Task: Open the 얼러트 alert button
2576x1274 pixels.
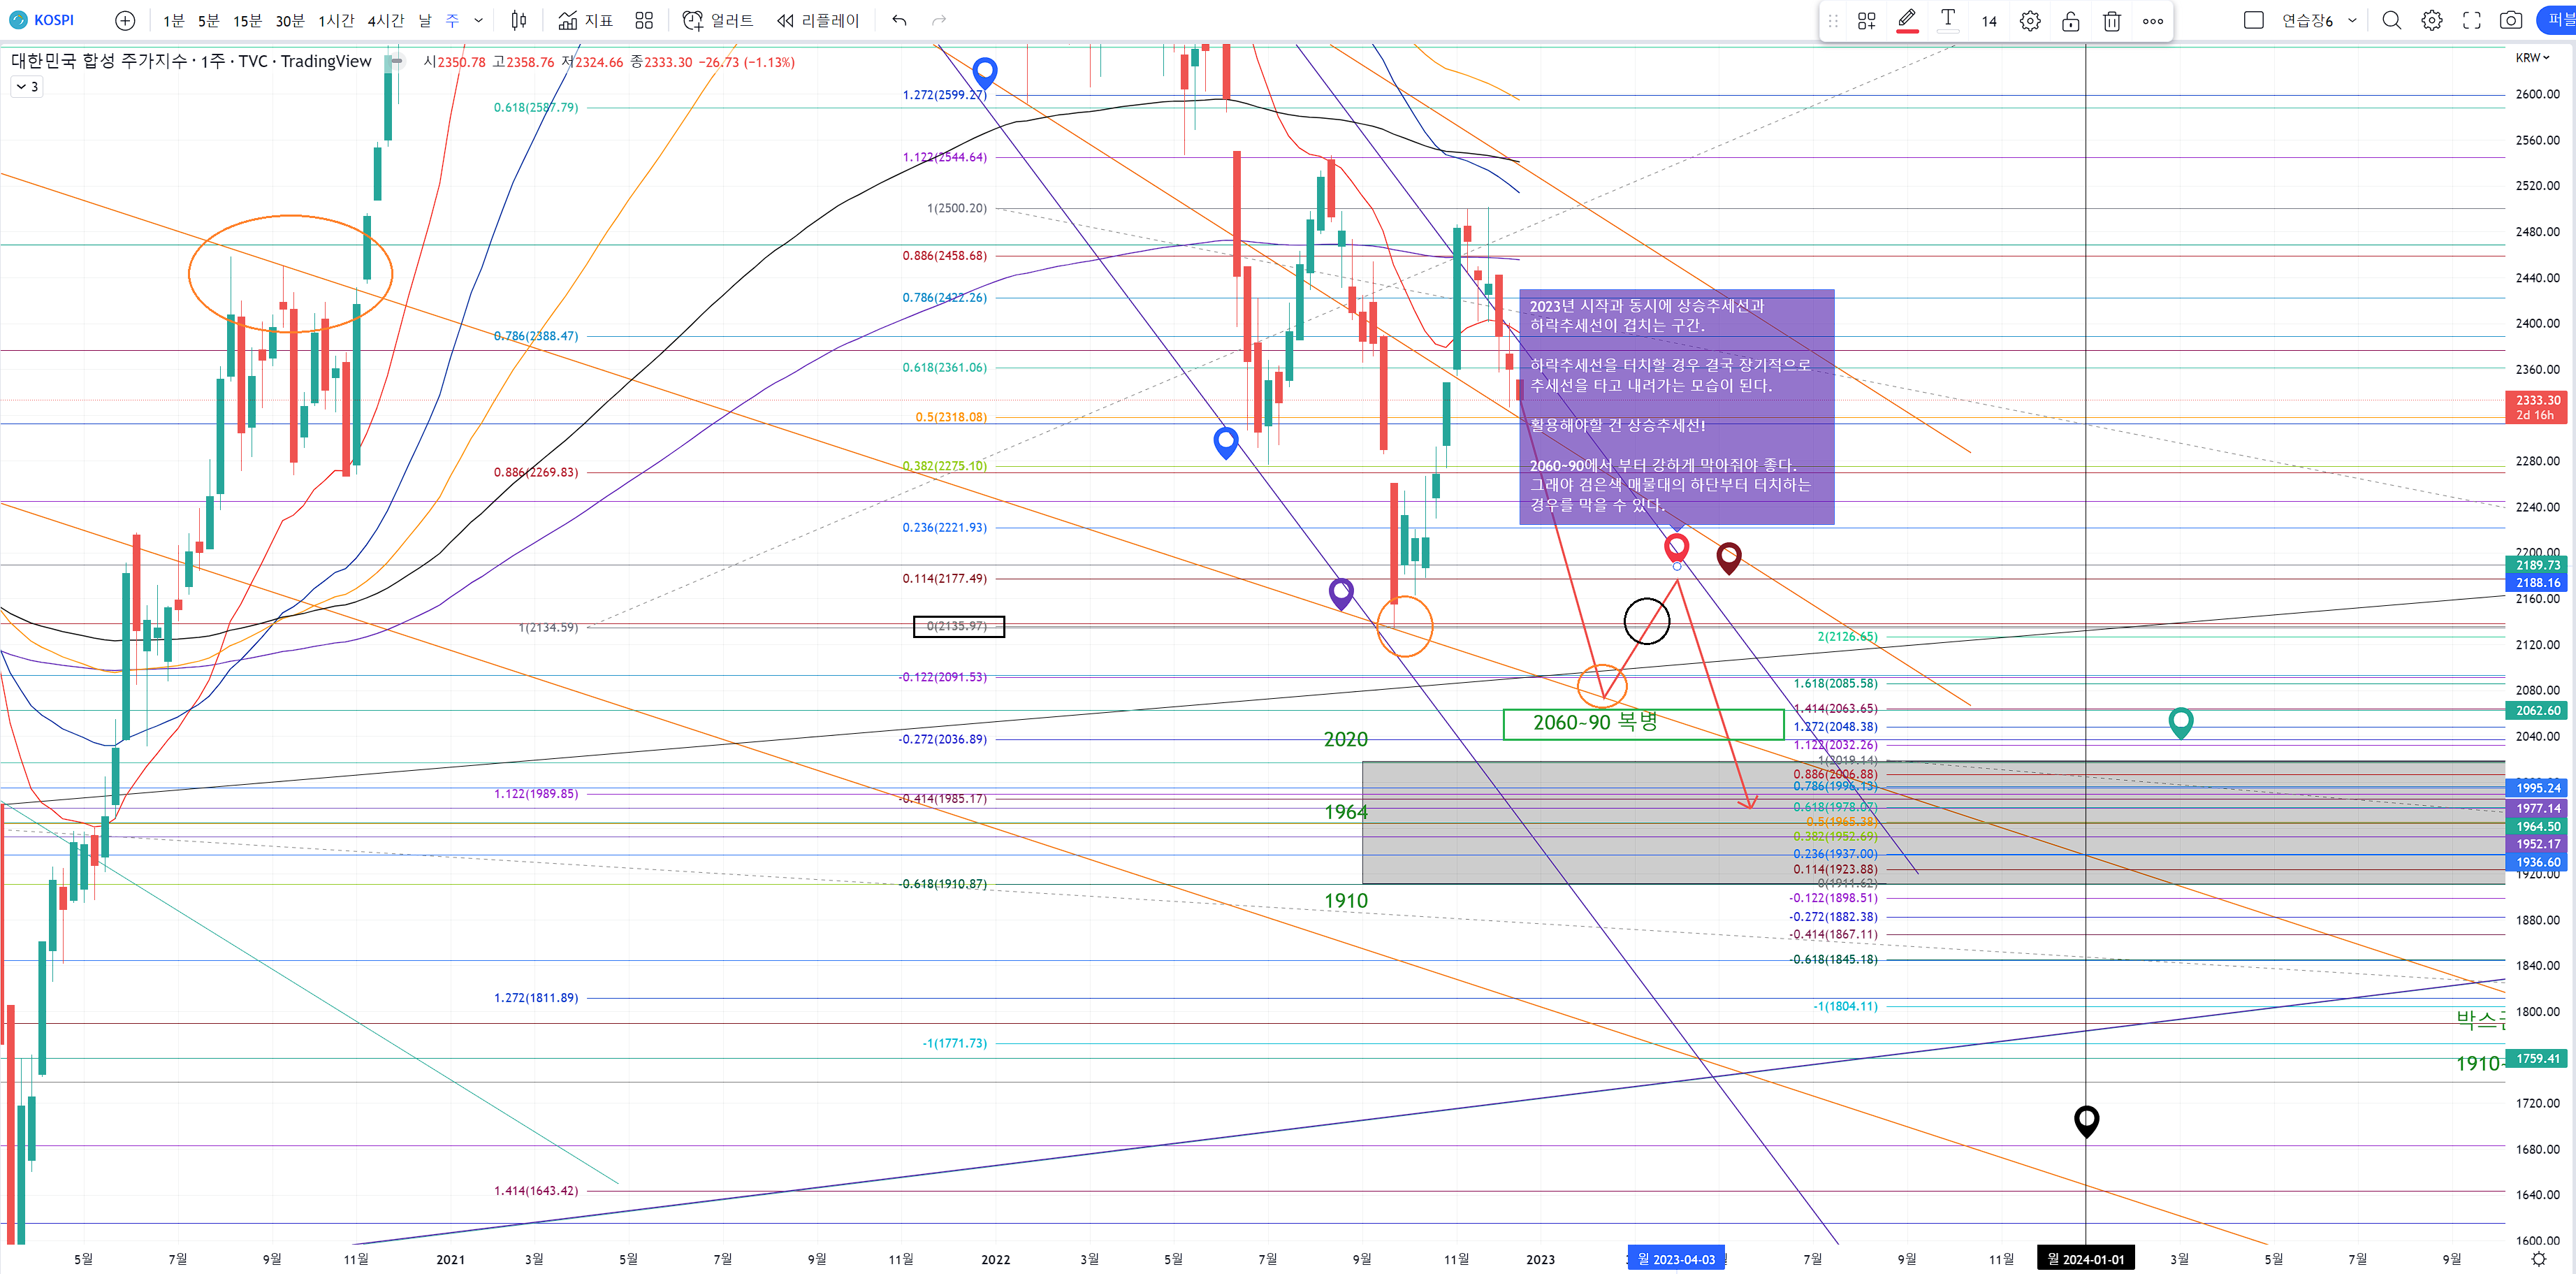Action: pyautogui.click(x=718, y=20)
